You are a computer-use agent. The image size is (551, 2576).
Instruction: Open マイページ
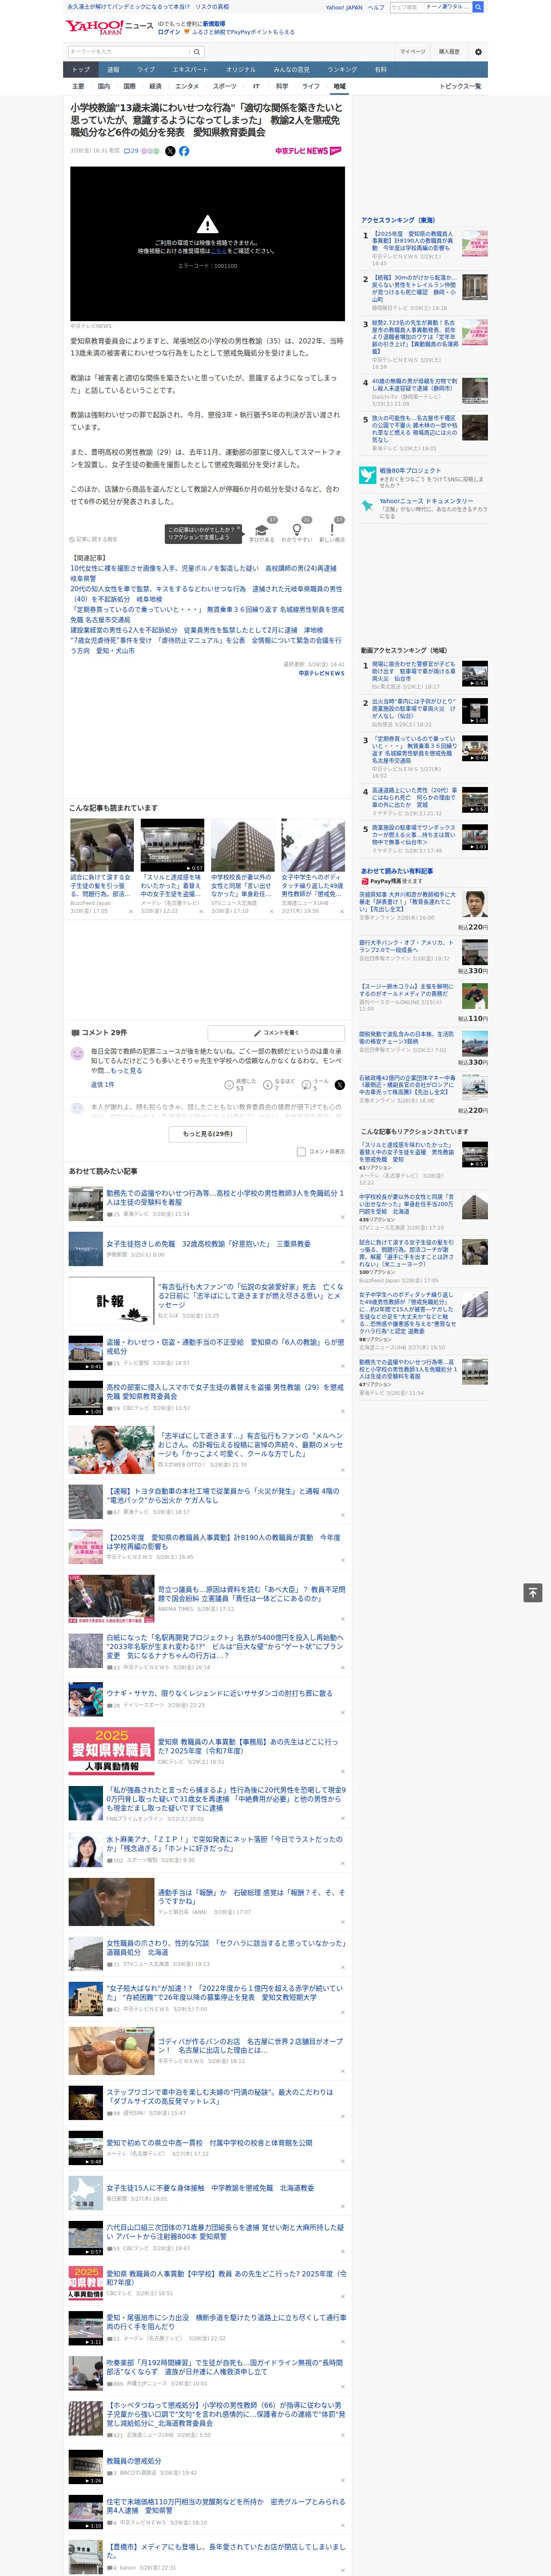point(413,52)
